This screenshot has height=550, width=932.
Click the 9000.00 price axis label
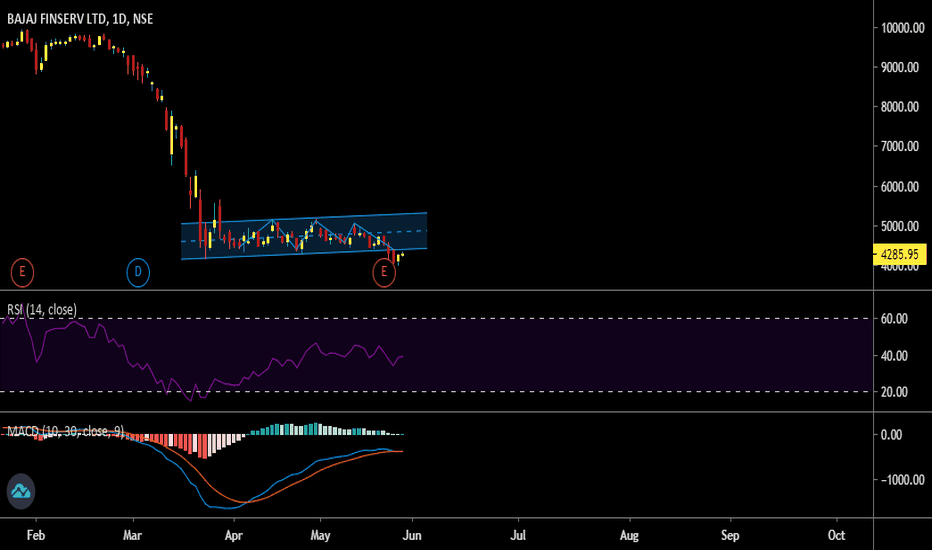coord(900,67)
